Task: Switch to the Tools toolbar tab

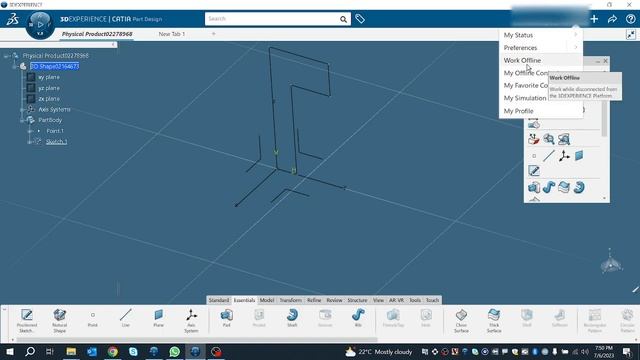Action: 415,300
